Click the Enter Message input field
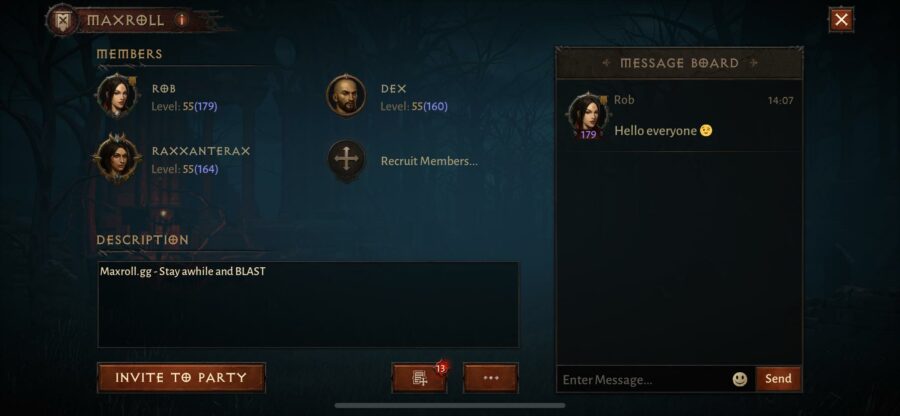The height and width of the screenshot is (416, 900). click(643, 379)
